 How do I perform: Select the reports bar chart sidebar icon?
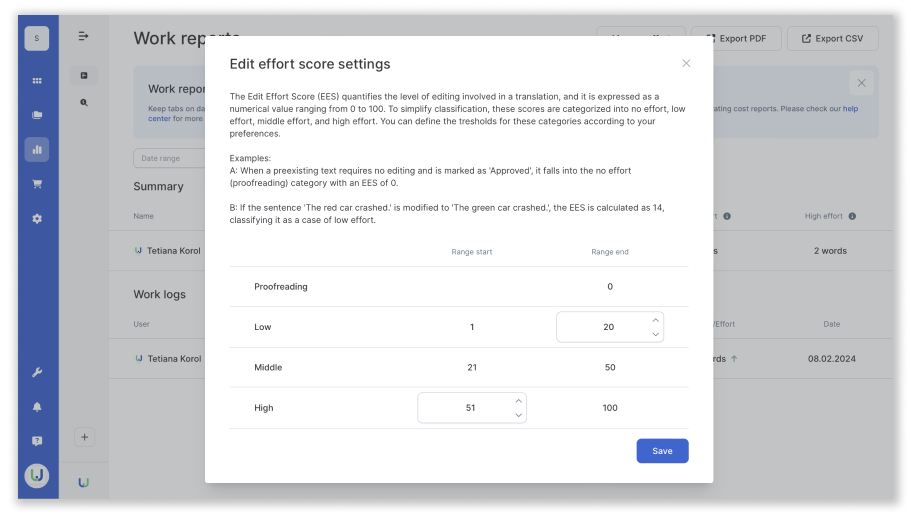coord(37,149)
